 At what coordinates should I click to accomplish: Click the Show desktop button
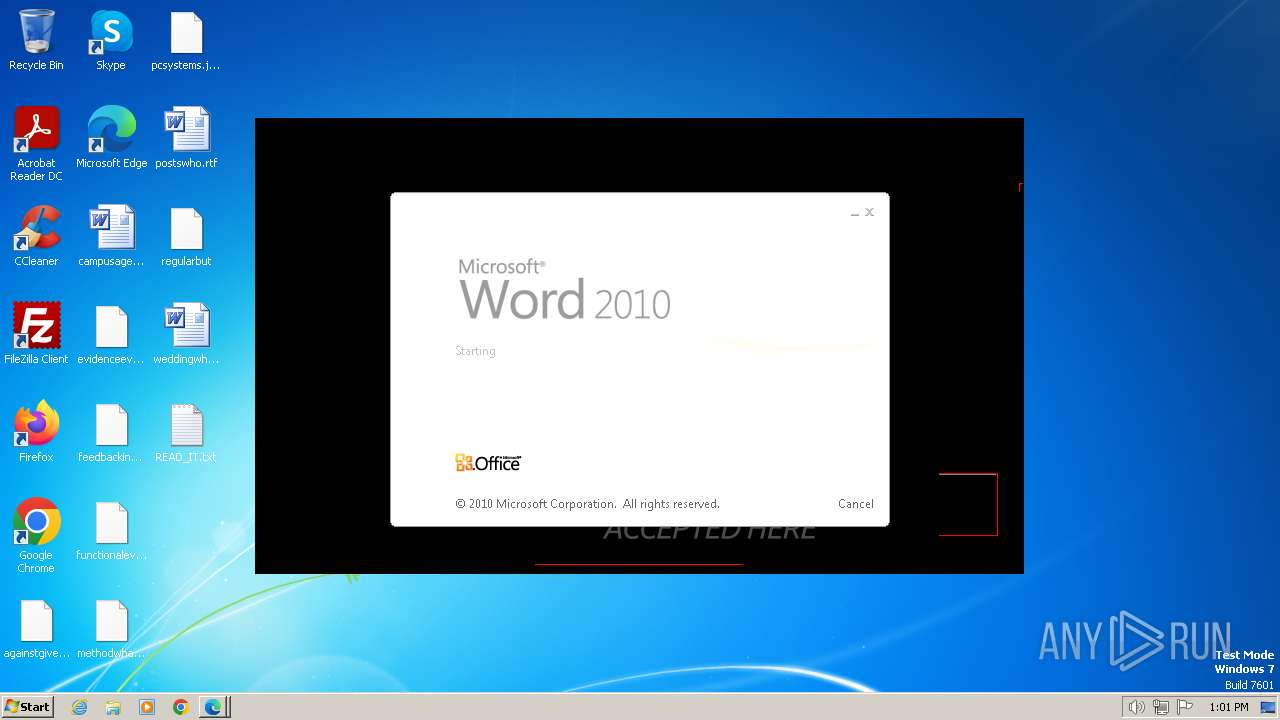1268,707
